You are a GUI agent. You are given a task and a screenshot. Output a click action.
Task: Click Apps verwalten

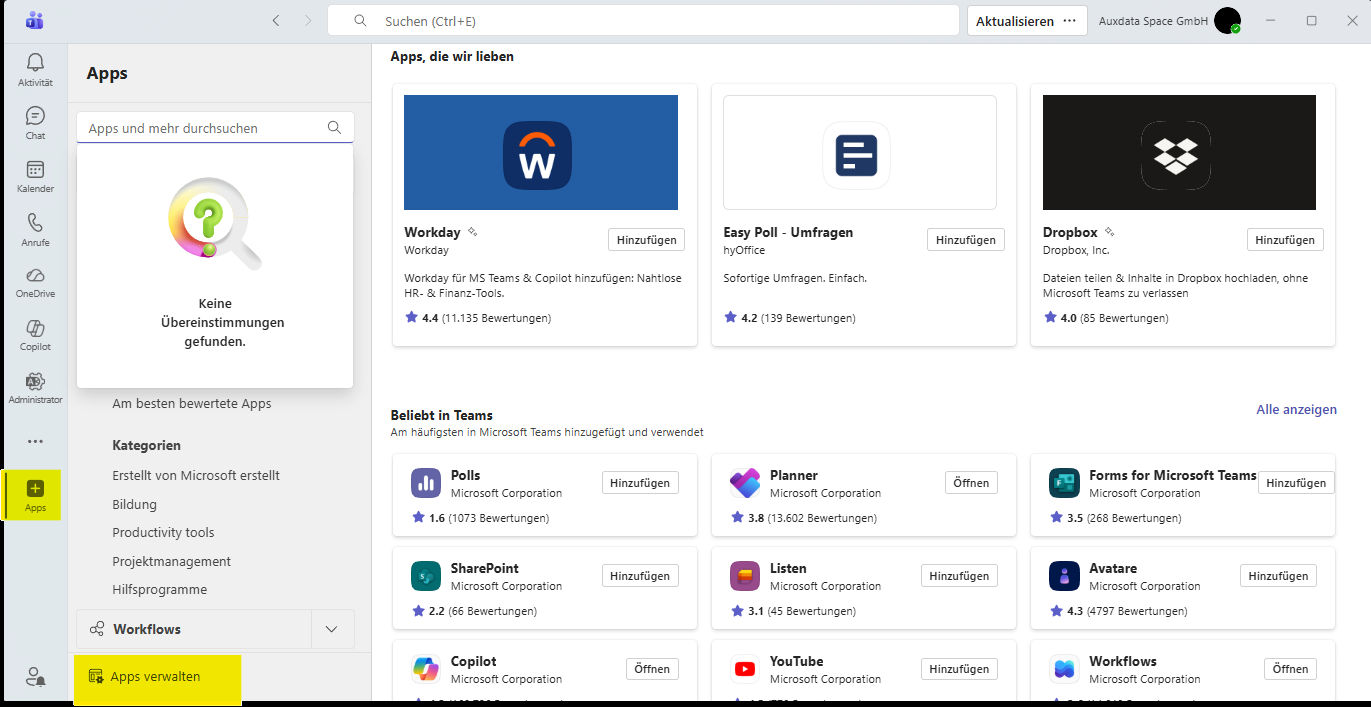point(157,677)
